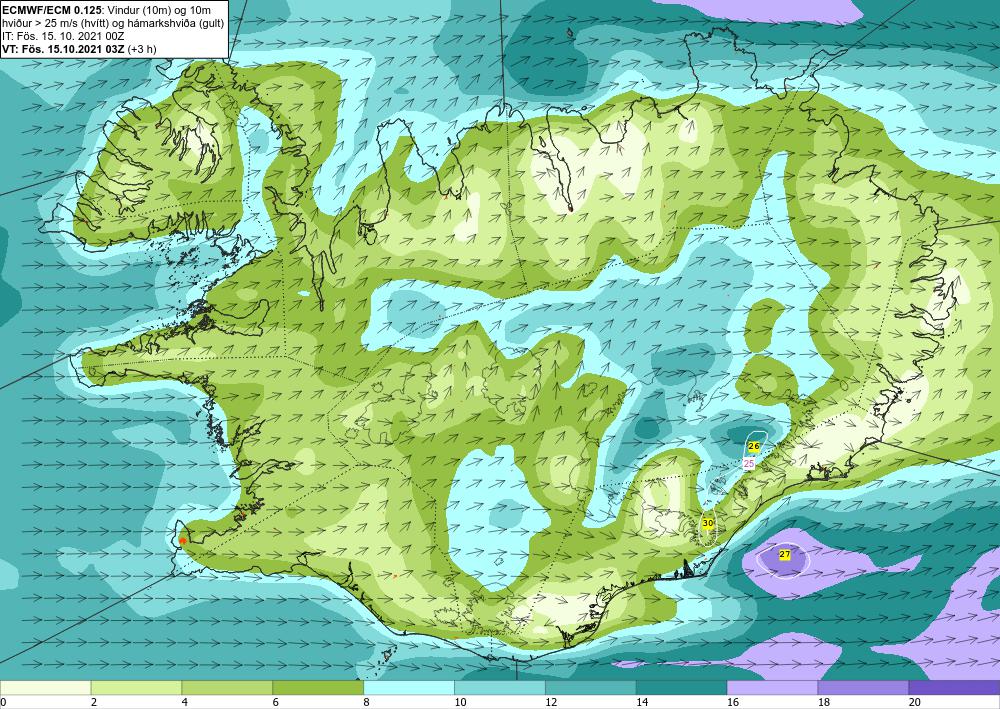Select the darkest purple legend swatch above 20
This screenshot has width=1000, height=709.
954,687
